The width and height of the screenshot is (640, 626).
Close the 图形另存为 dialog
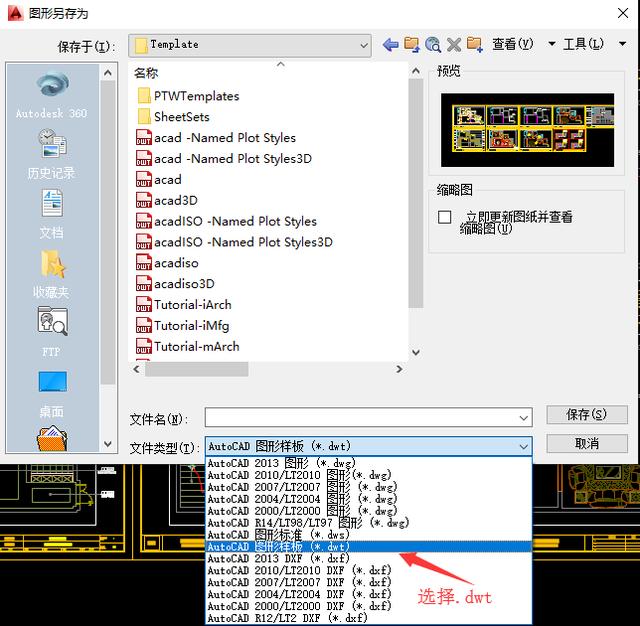(623, 13)
